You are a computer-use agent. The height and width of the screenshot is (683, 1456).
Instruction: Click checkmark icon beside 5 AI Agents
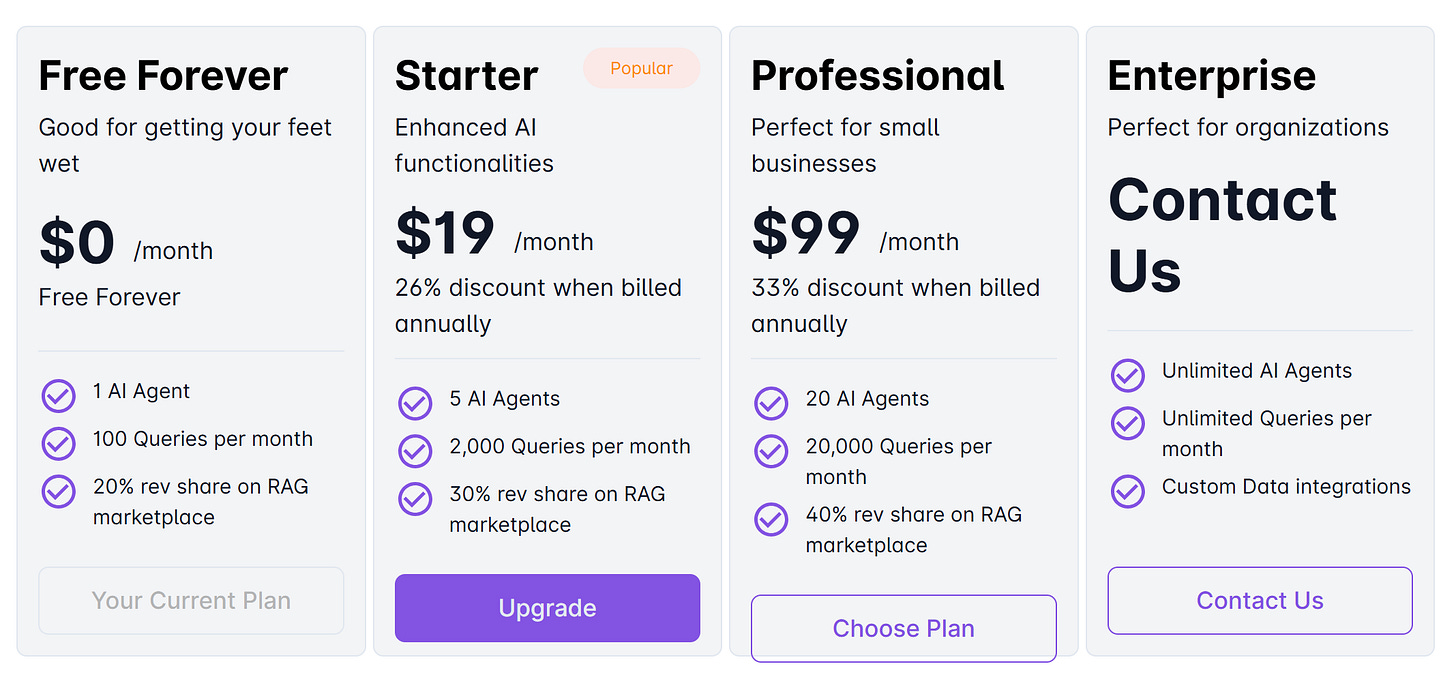[x=415, y=403]
